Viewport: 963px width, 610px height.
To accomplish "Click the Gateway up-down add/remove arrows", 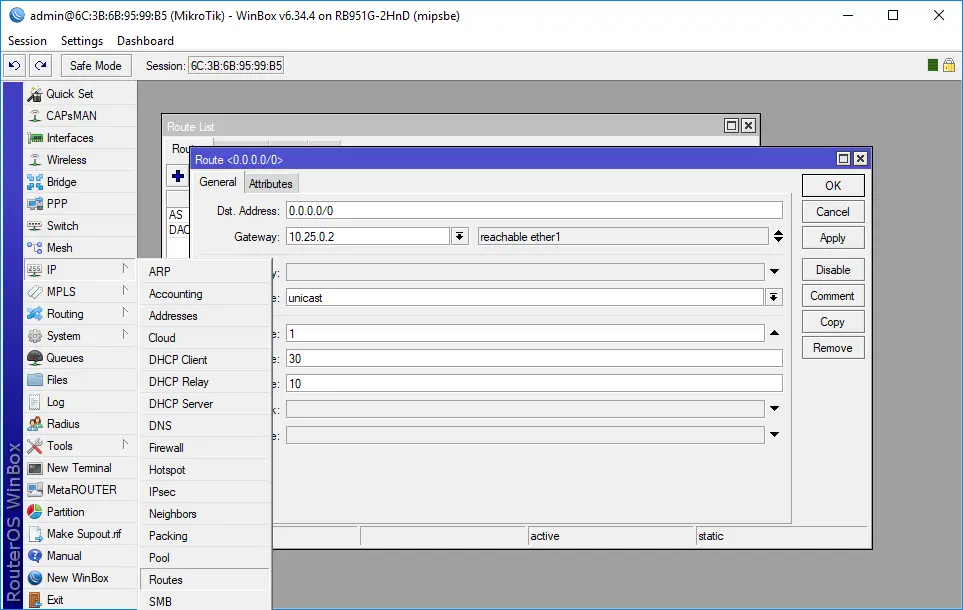I will click(778, 237).
